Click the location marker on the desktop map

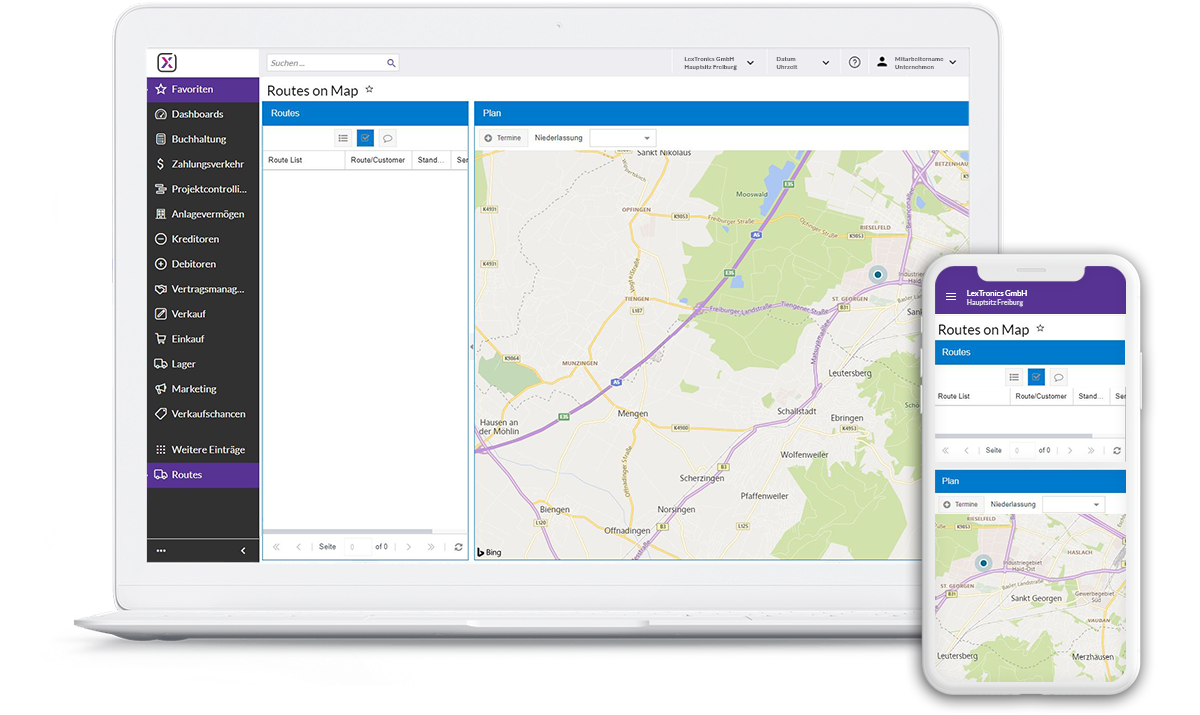point(878,274)
